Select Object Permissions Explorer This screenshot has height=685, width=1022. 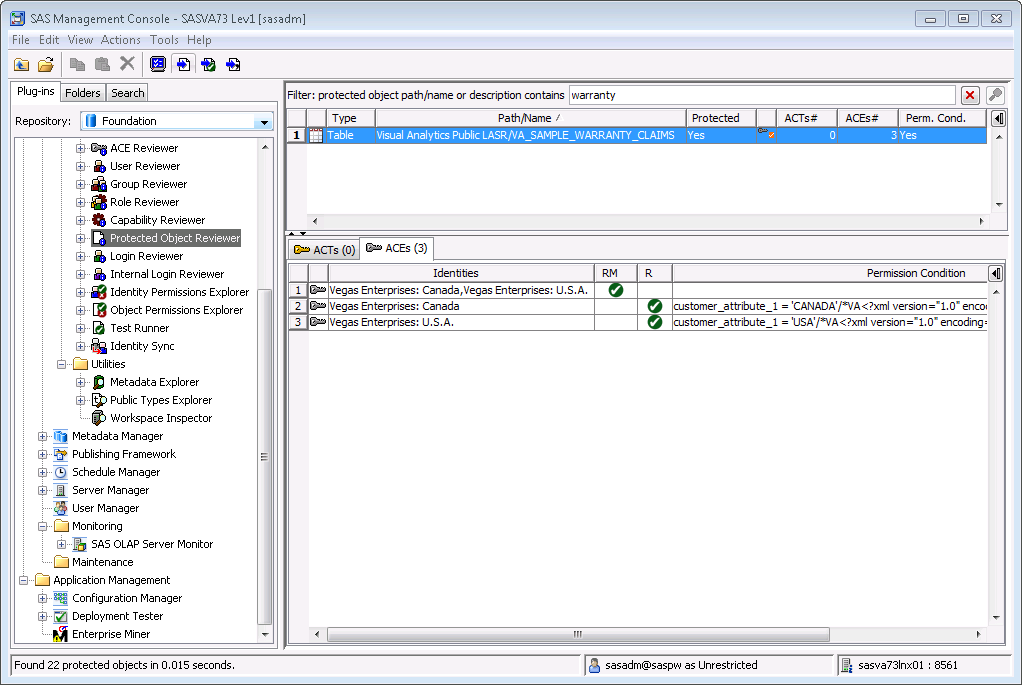(x=176, y=310)
